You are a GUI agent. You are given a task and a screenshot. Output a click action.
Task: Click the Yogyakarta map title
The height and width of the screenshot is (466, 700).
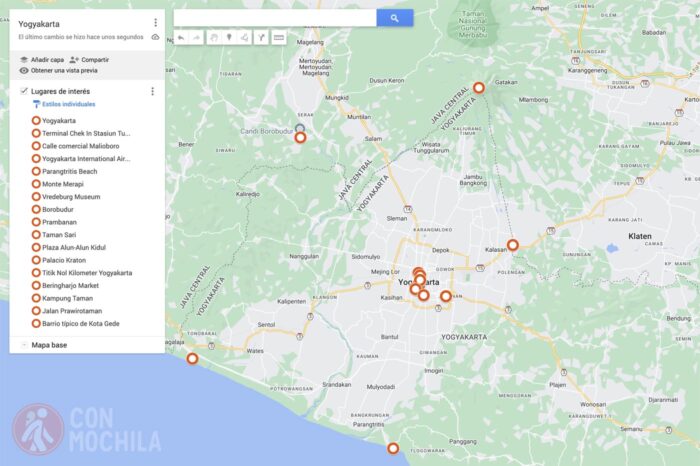(x=39, y=24)
